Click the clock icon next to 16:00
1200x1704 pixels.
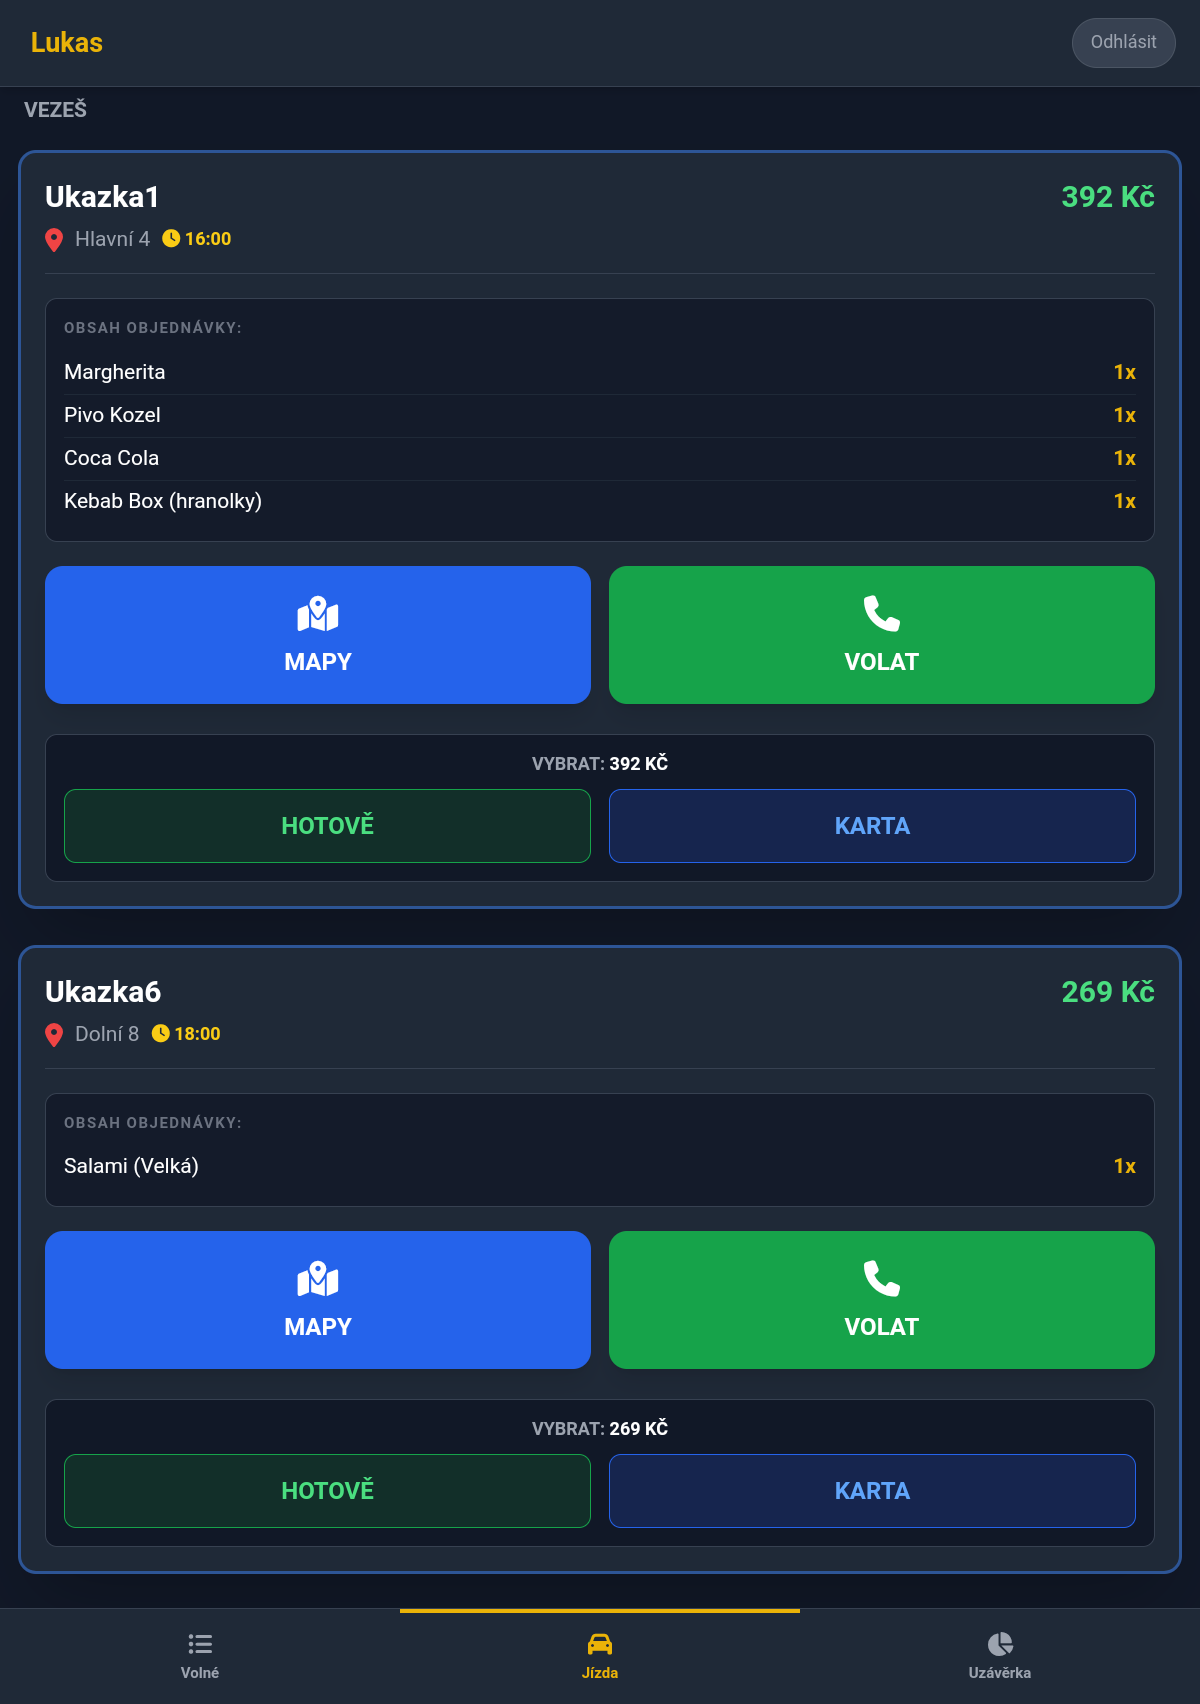click(171, 238)
